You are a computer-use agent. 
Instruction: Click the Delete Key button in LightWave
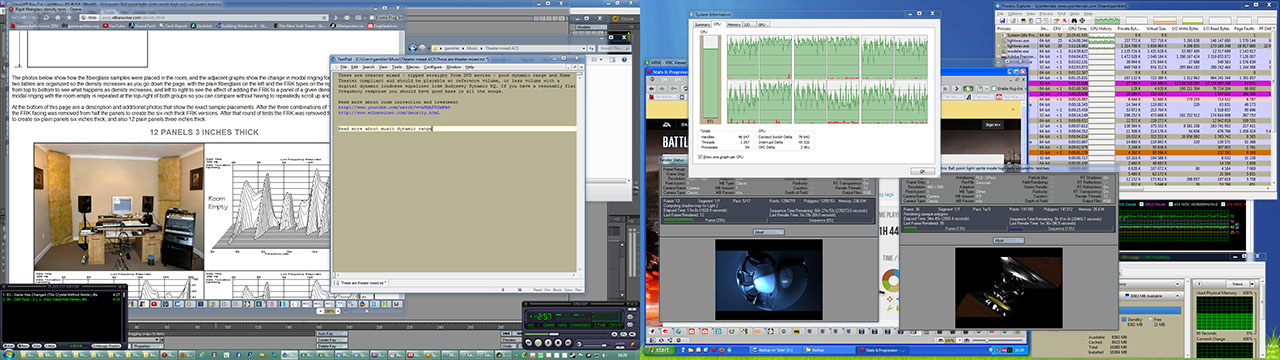coord(332,346)
